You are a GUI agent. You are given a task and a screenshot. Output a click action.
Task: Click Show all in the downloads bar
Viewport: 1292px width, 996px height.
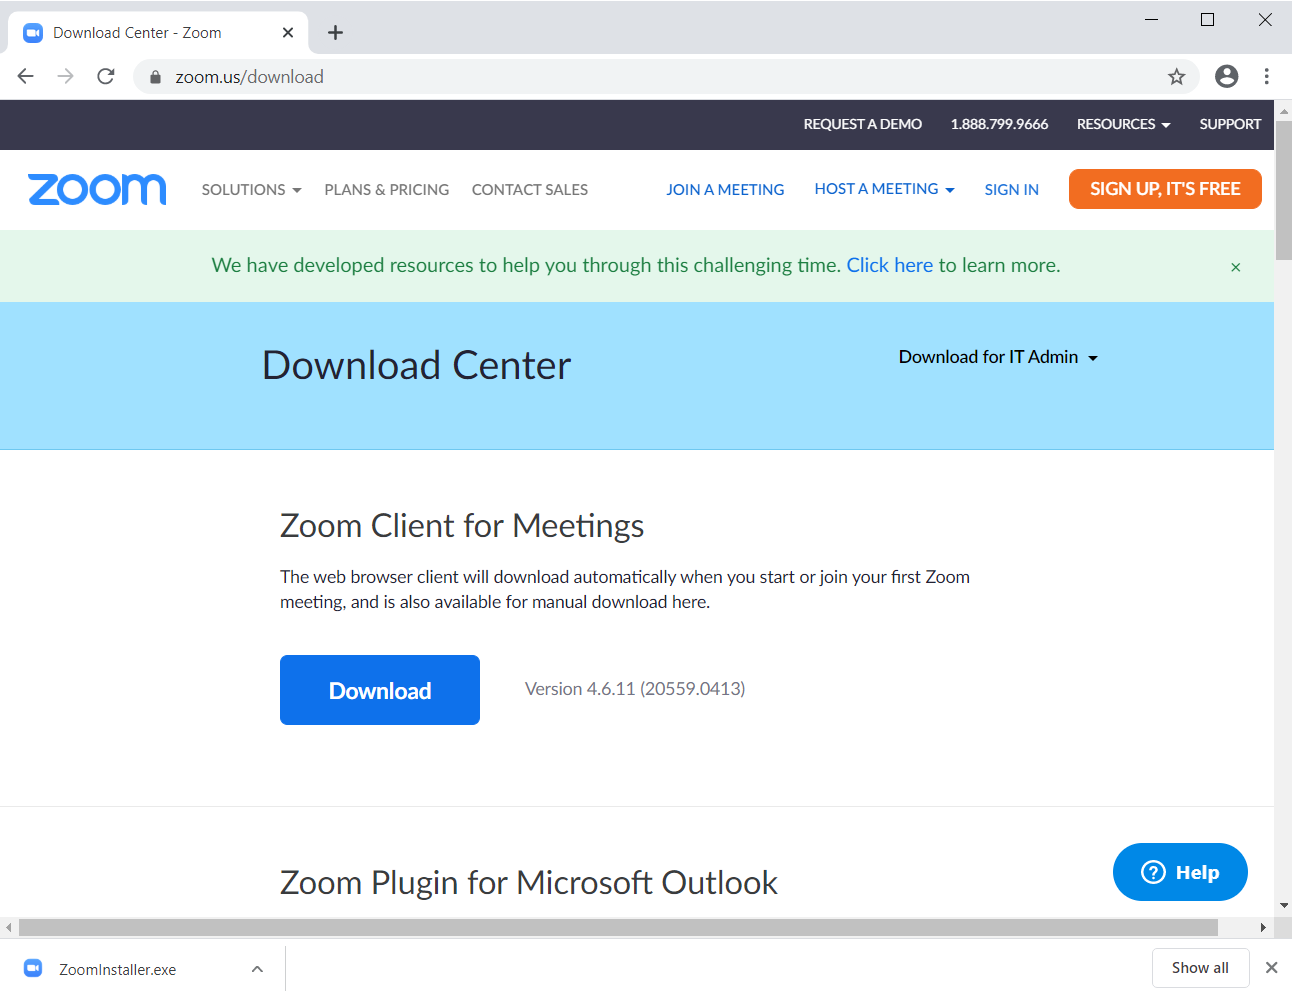[1200, 967]
